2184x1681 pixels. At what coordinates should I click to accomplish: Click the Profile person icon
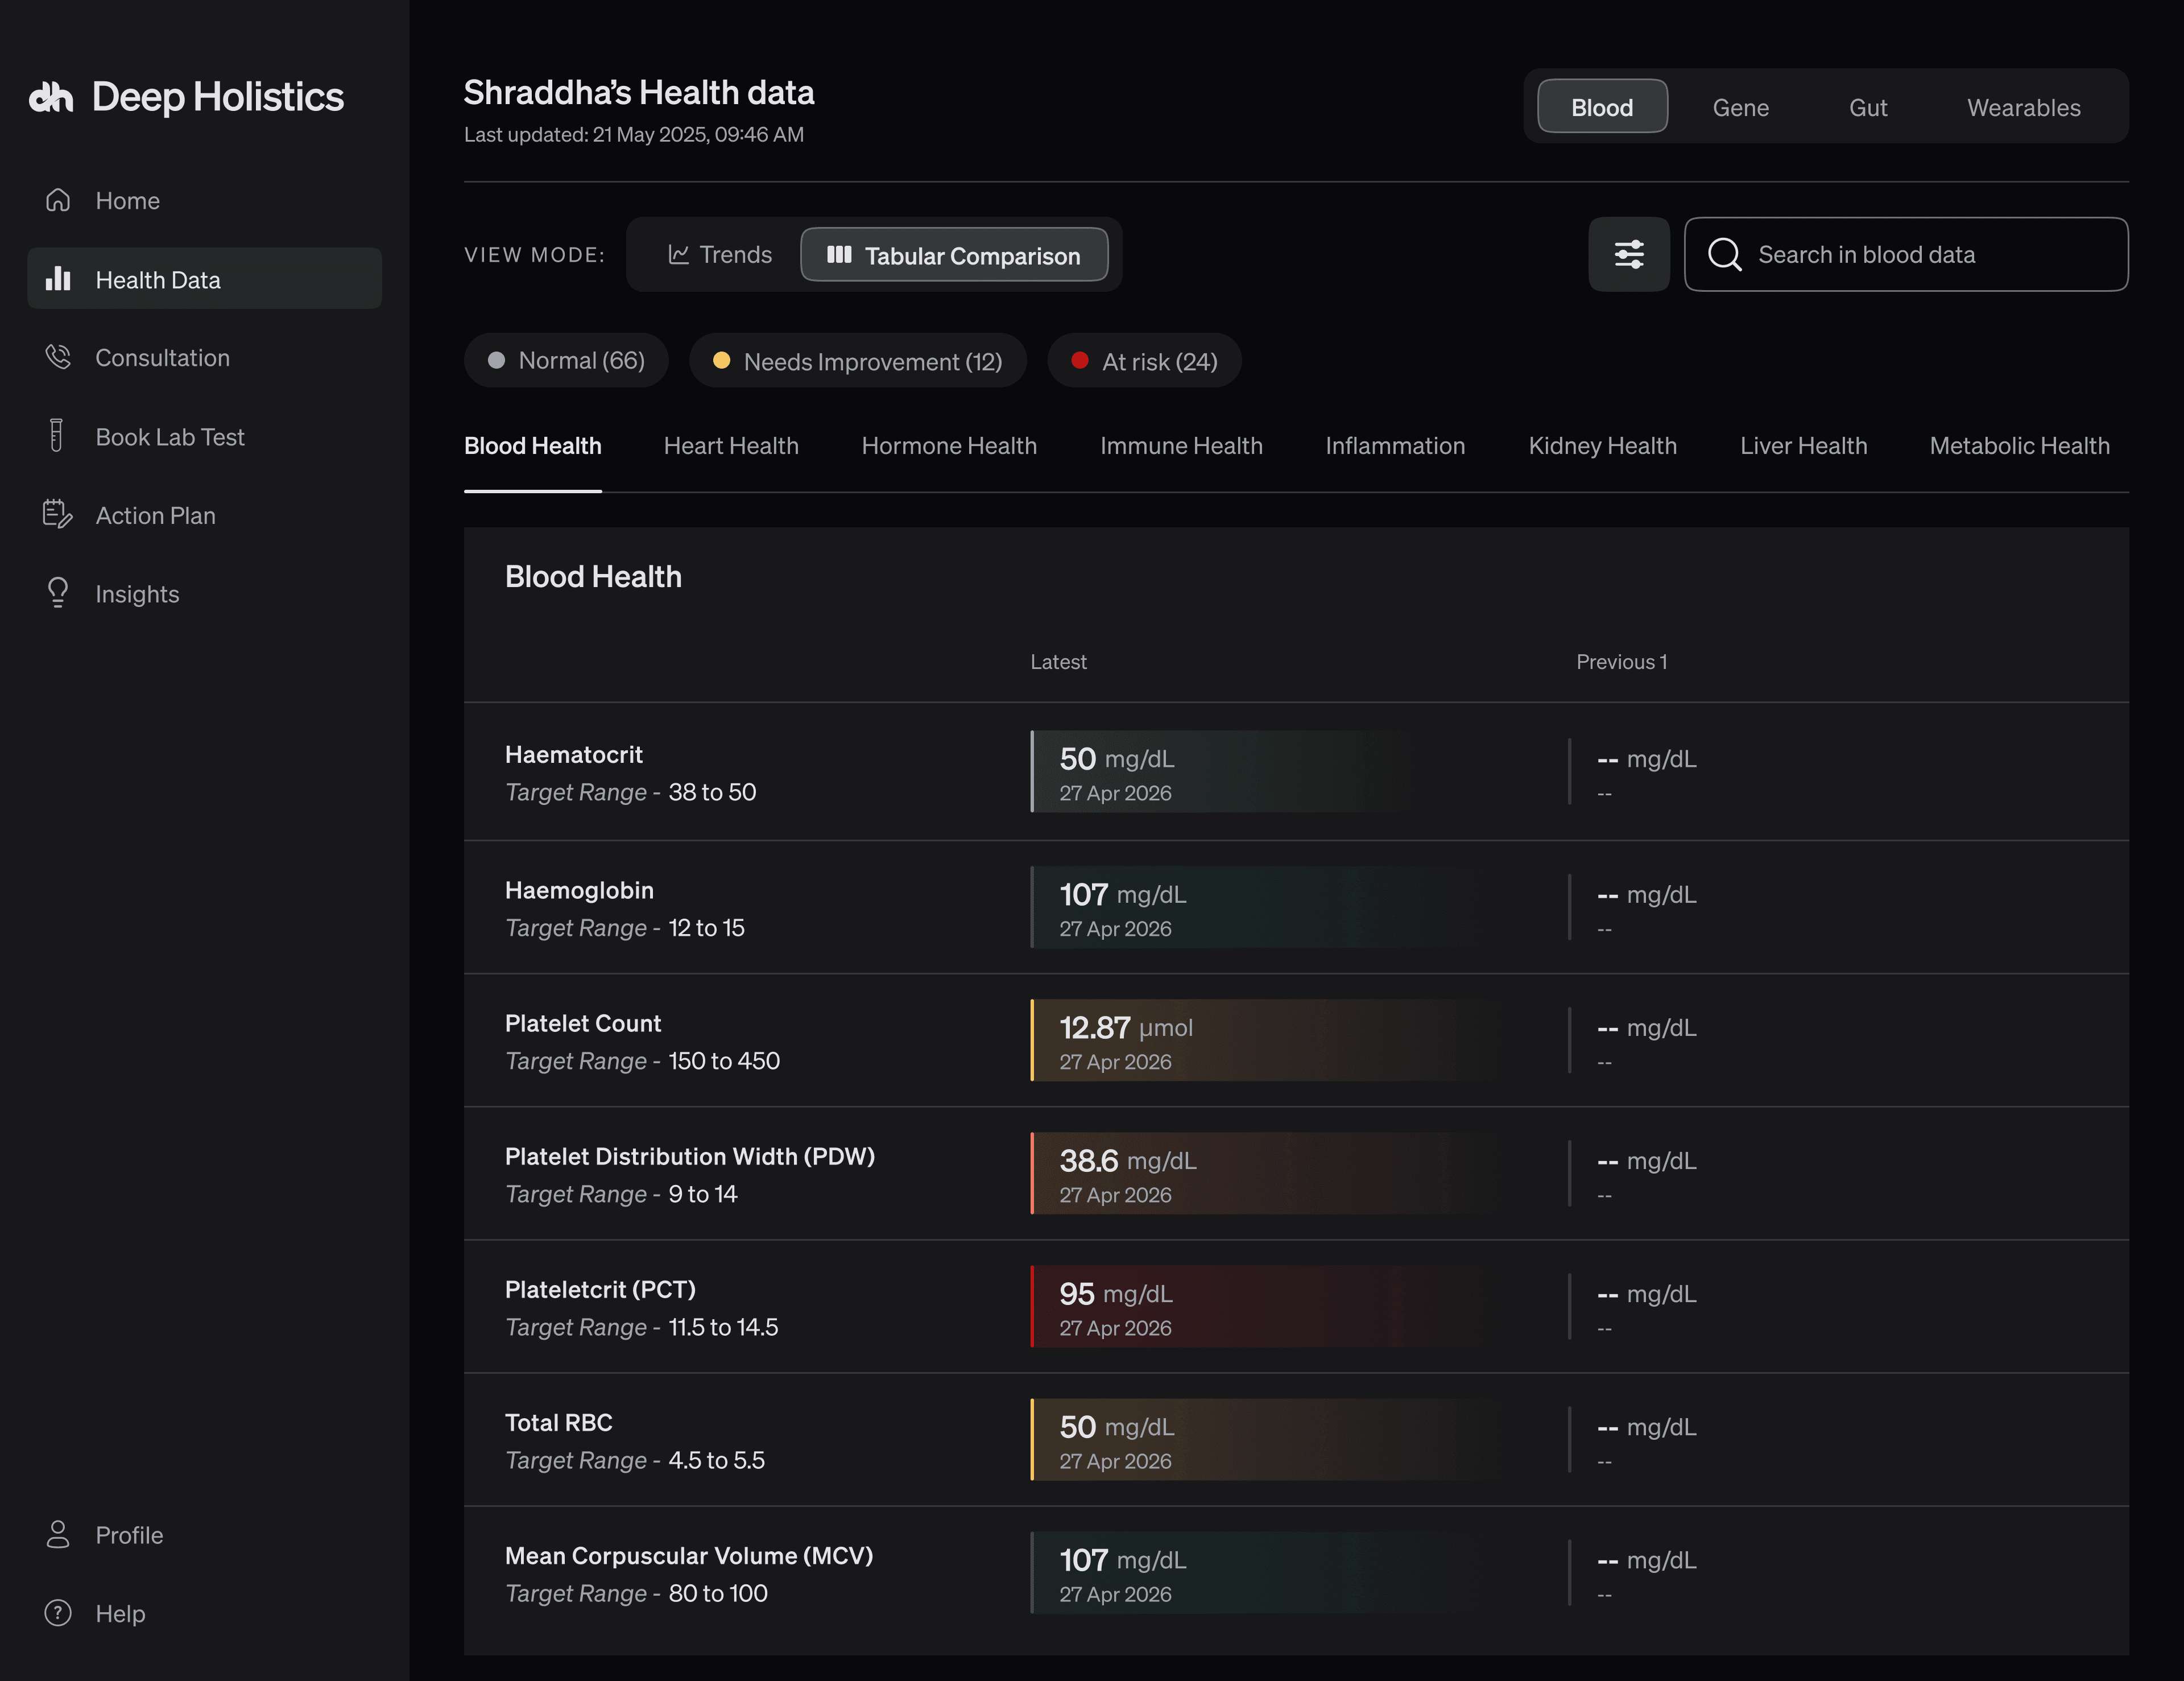[x=58, y=1534]
